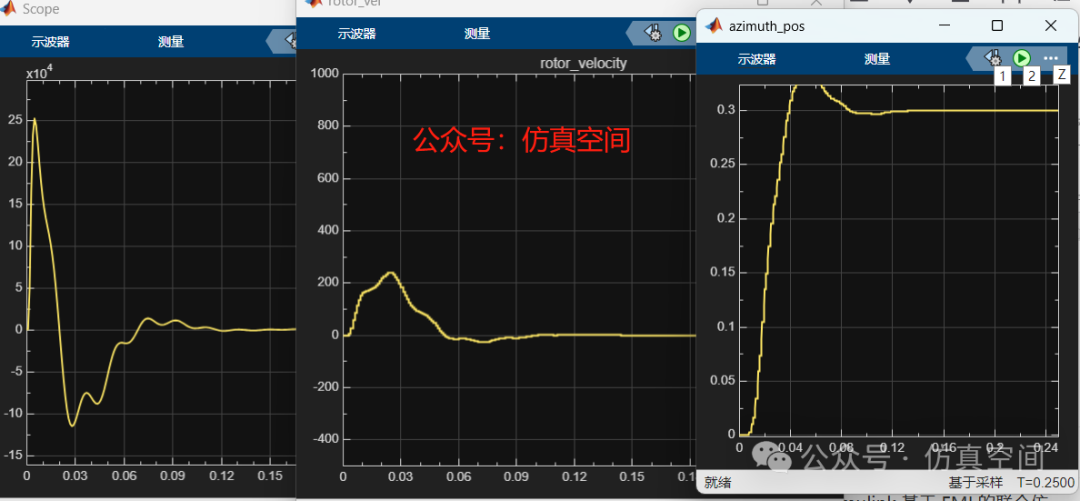Run simulation from azimuth_pos window toolbar

tap(1021, 58)
